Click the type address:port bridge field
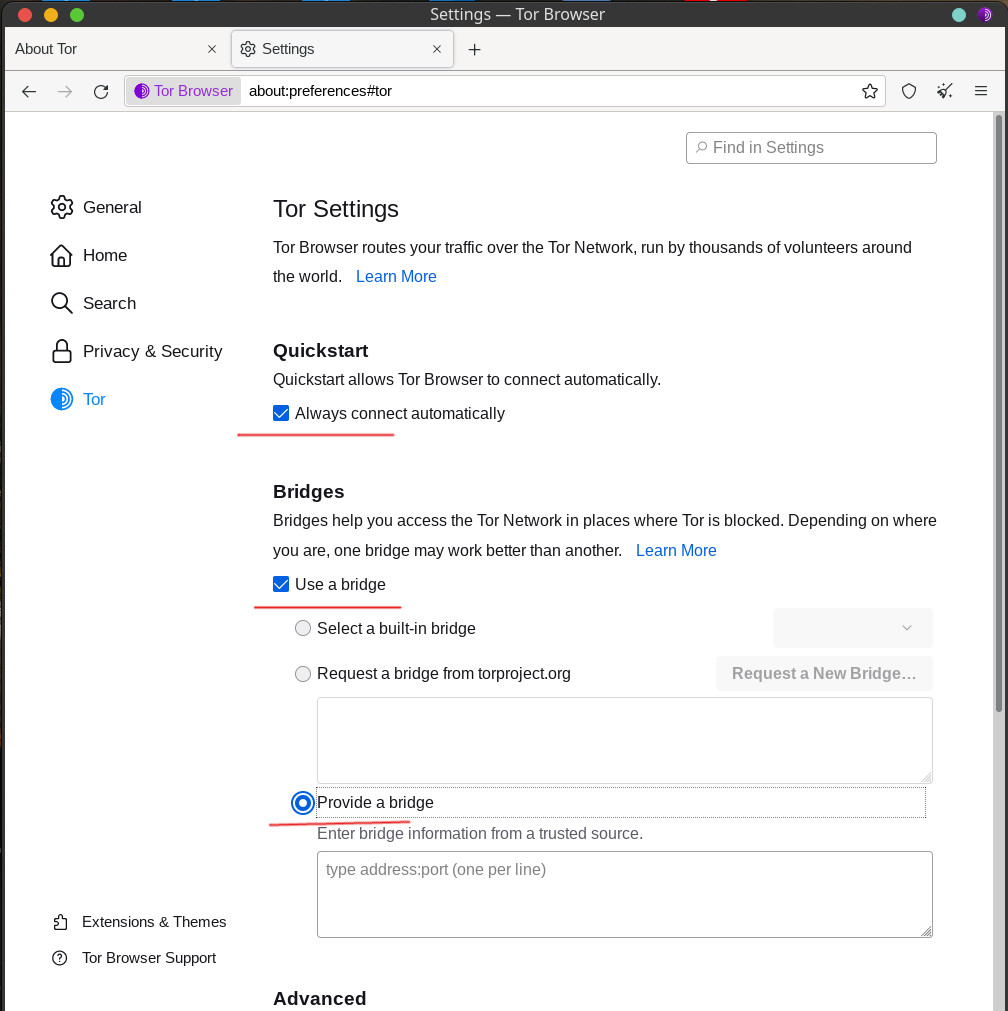This screenshot has height=1011, width=1008. tap(624, 894)
